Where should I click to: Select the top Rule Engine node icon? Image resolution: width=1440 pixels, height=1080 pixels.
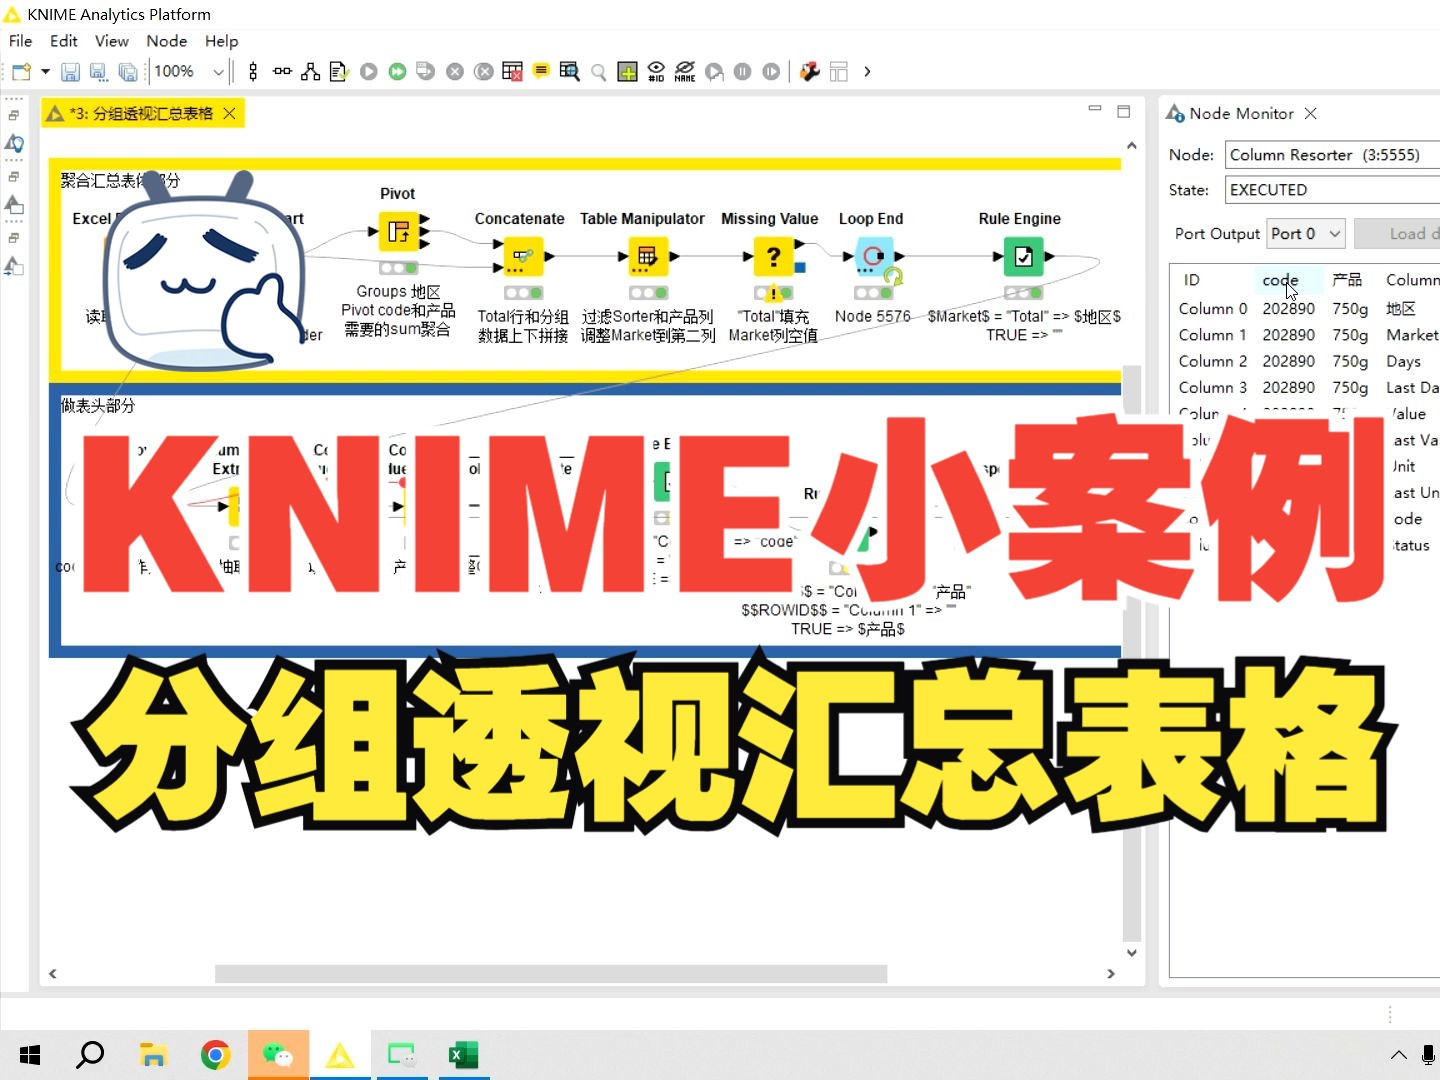point(1024,257)
